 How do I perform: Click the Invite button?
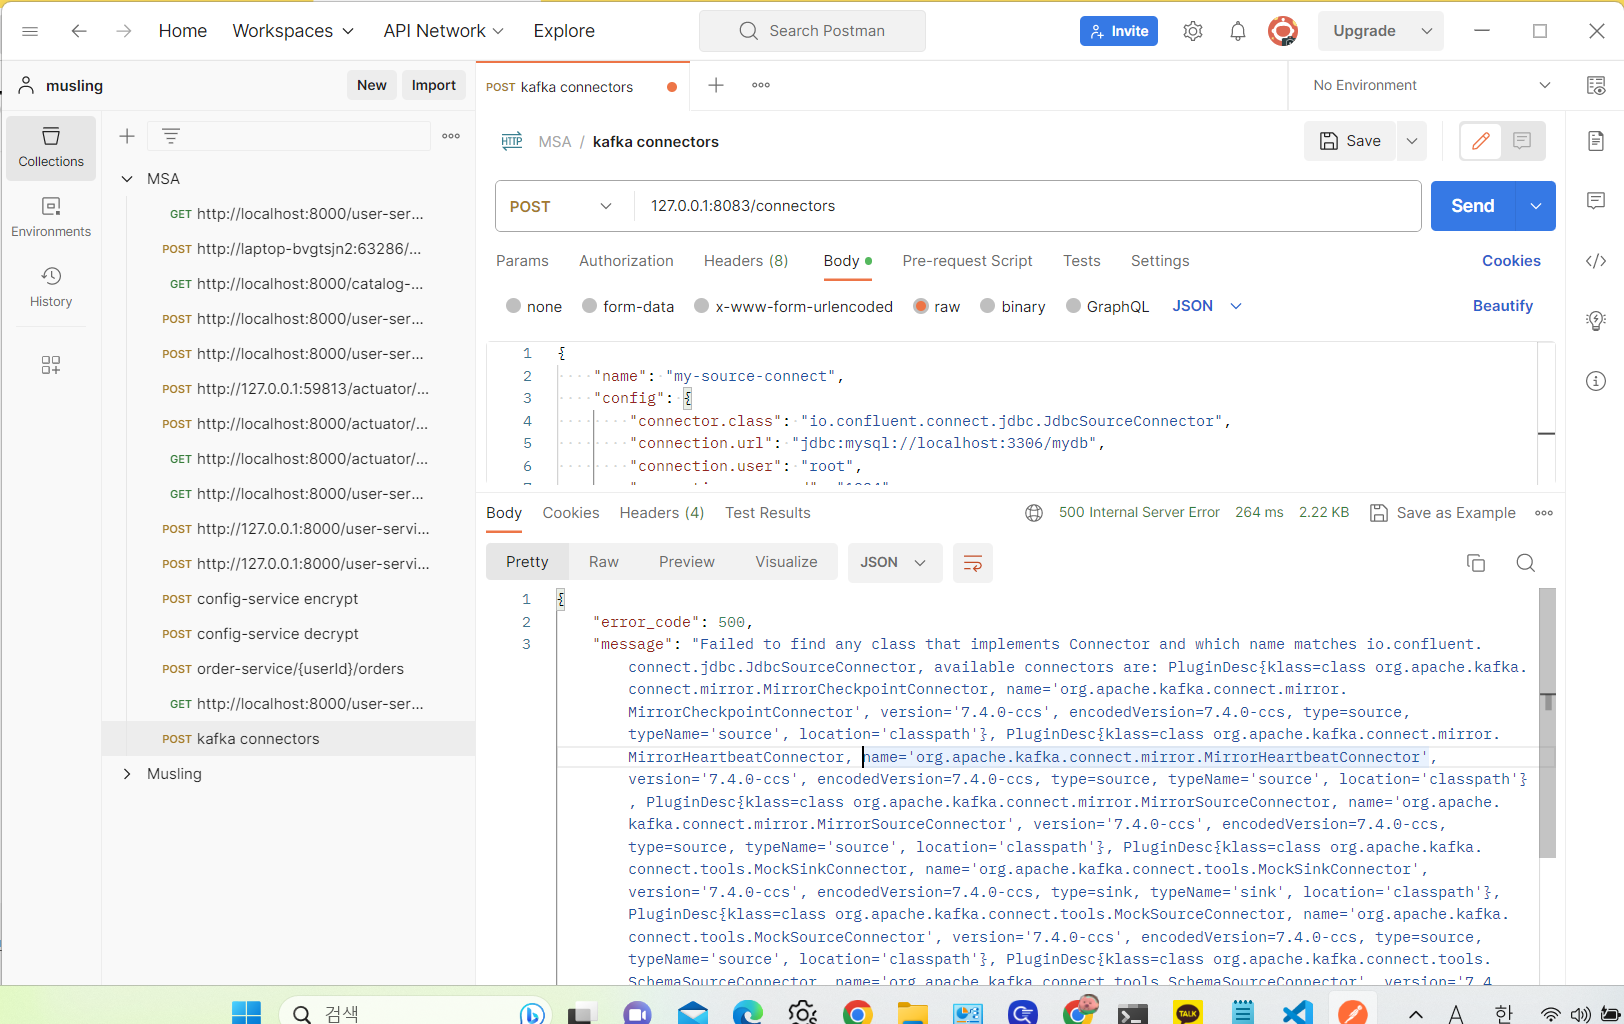1119,31
